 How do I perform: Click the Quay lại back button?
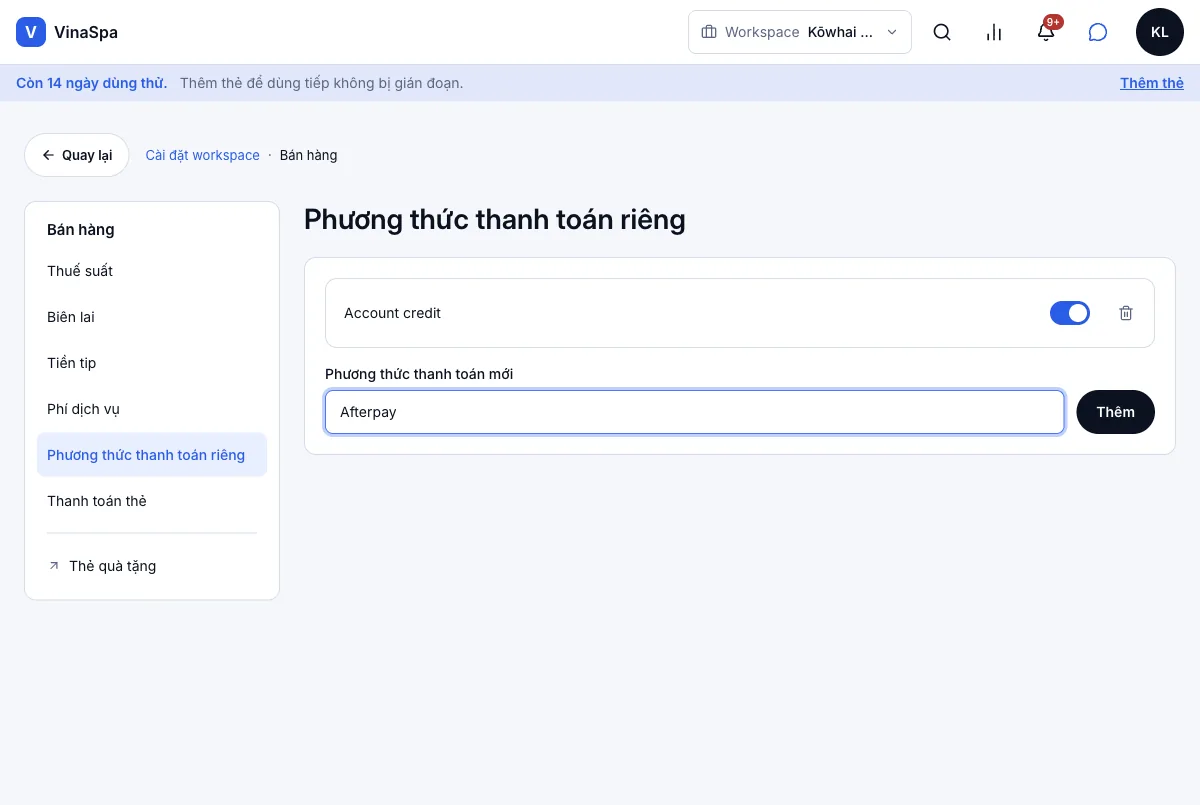tap(77, 155)
